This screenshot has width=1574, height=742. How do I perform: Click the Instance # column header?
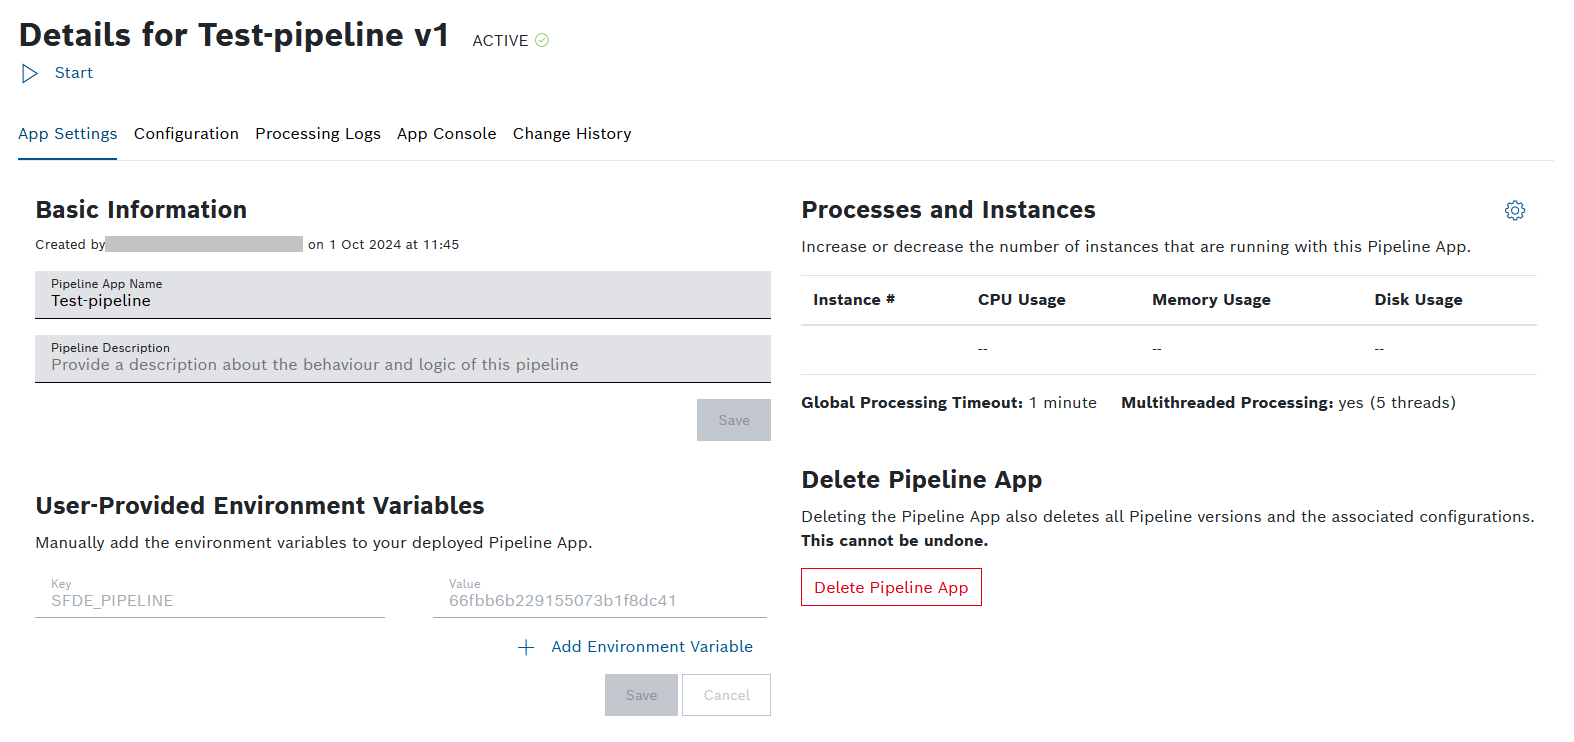(x=853, y=300)
